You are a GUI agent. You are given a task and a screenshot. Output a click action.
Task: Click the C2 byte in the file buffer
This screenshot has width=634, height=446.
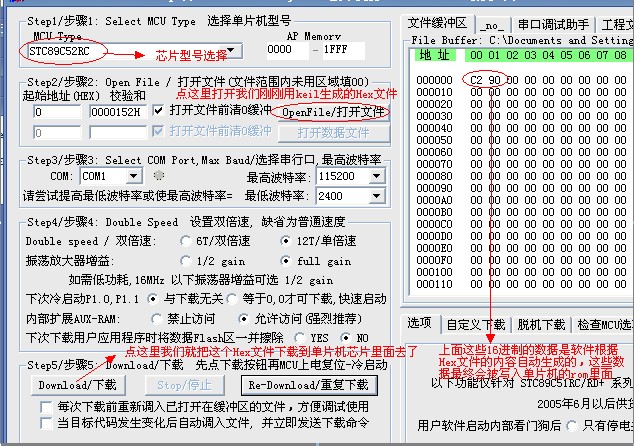[x=475, y=79]
